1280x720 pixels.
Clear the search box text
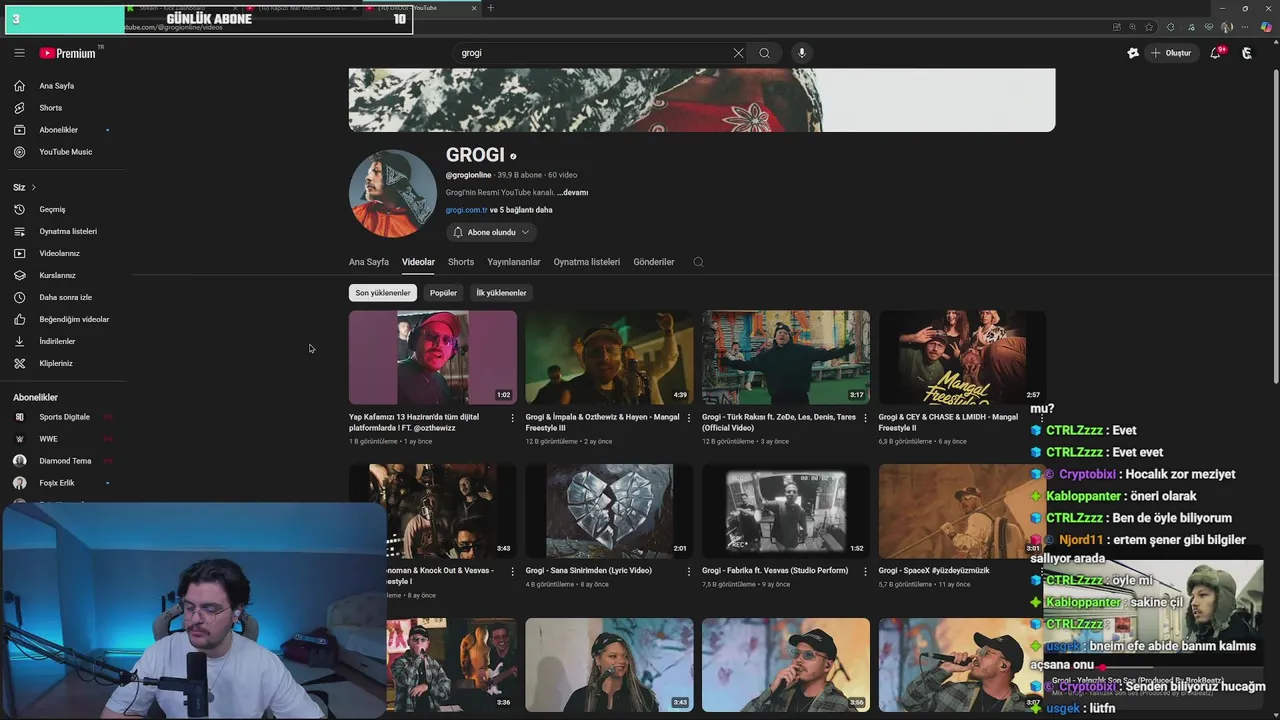pos(738,53)
